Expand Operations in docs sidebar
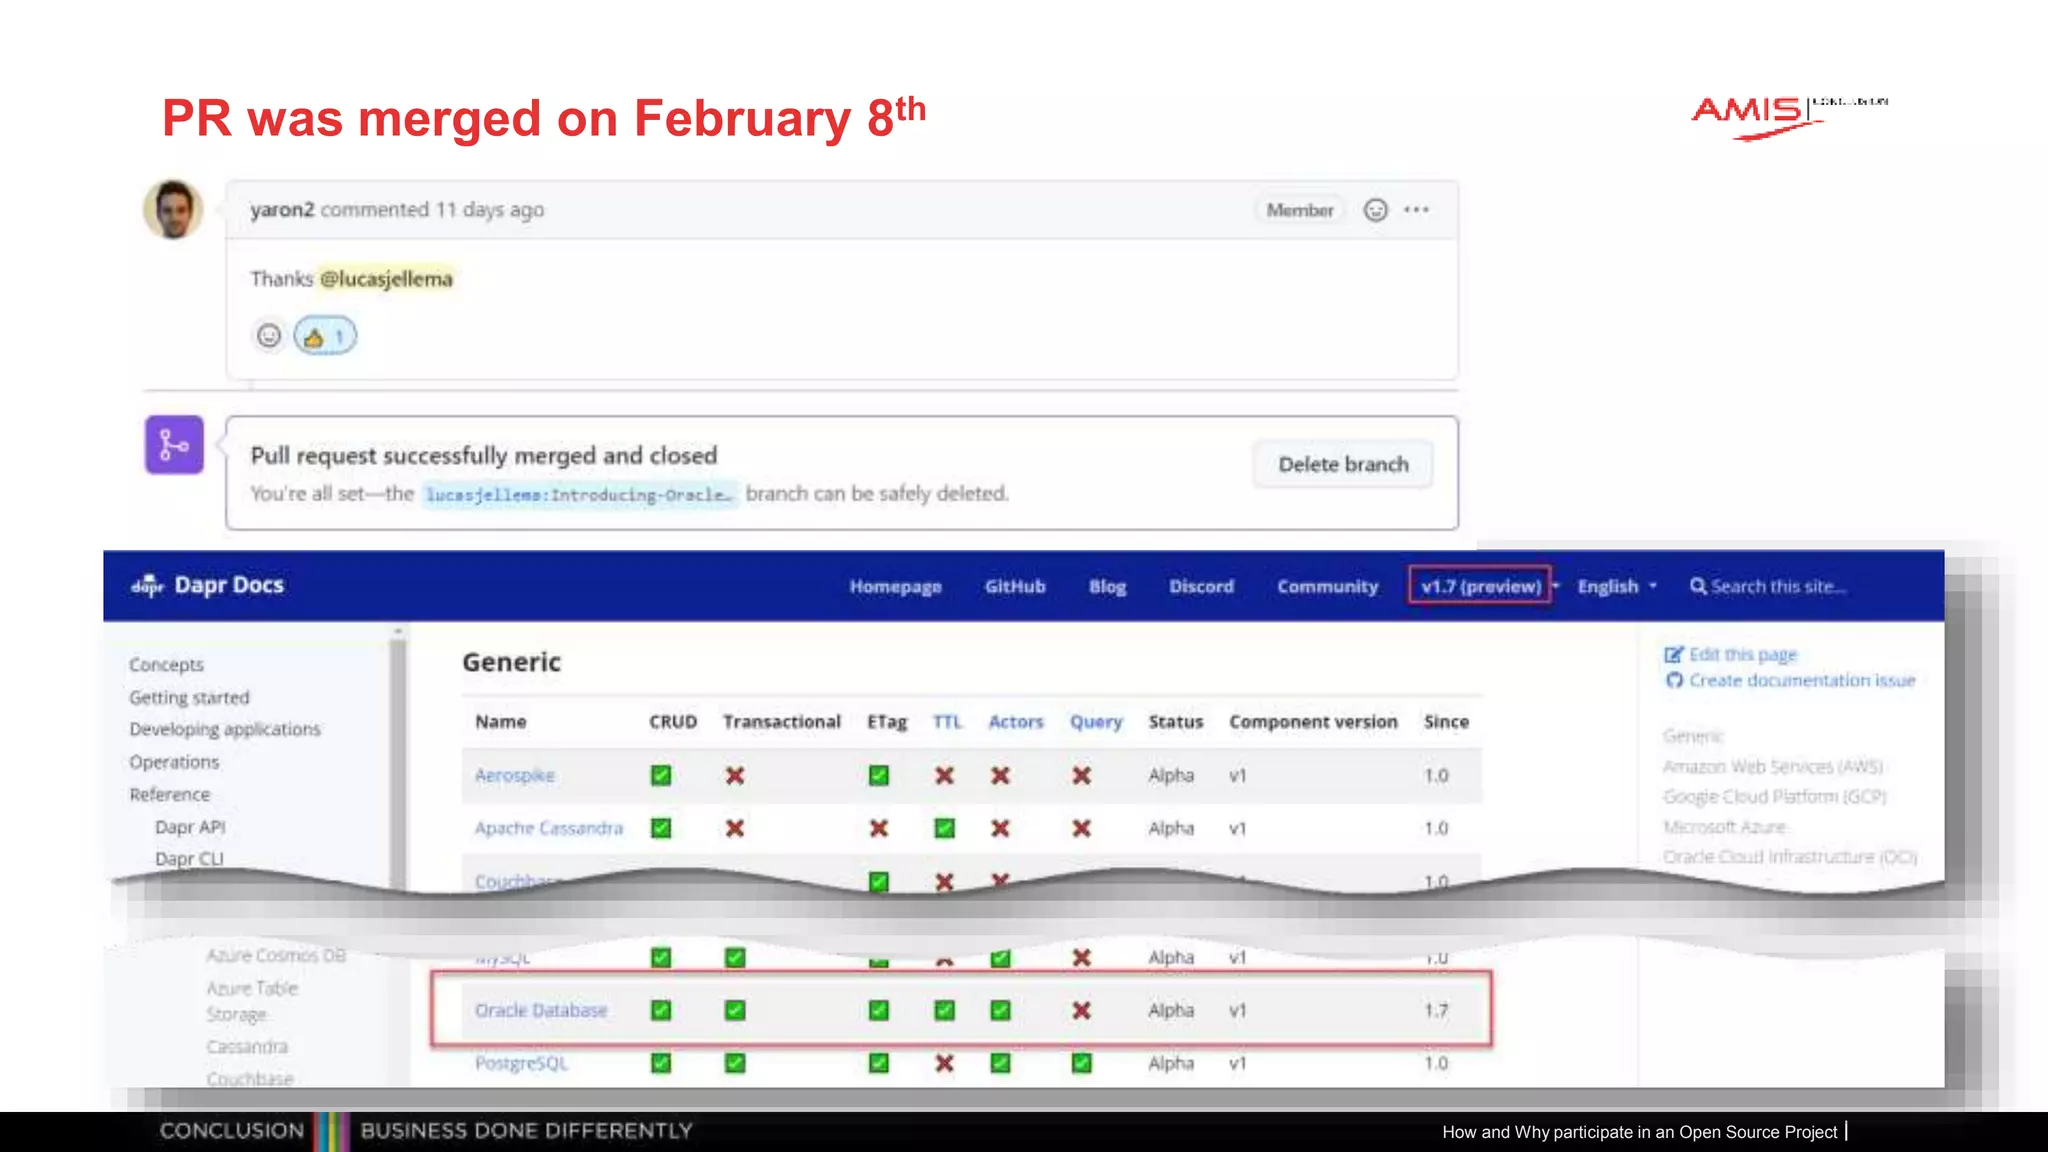This screenshot has height=1152, width=2048. [x=174, y=762]
